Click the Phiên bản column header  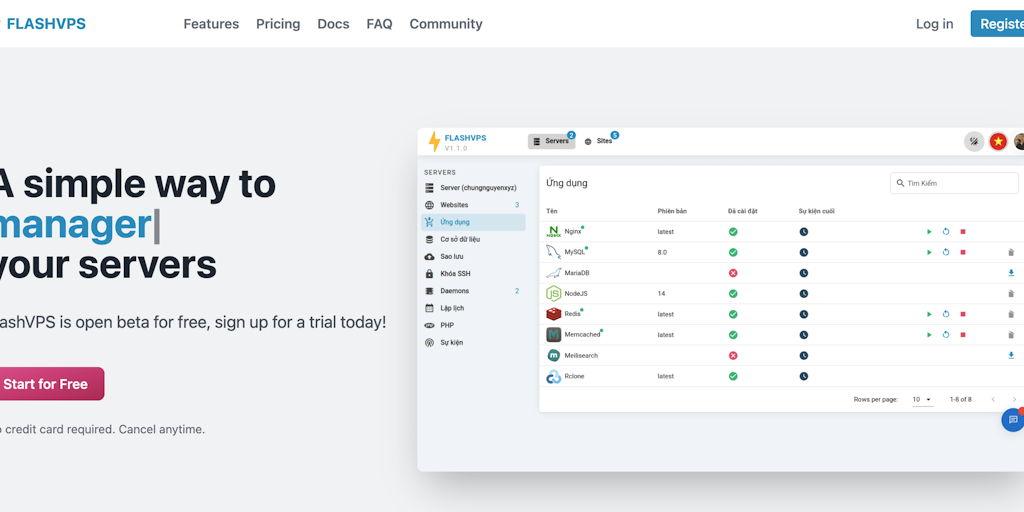[x=672, y=211]
